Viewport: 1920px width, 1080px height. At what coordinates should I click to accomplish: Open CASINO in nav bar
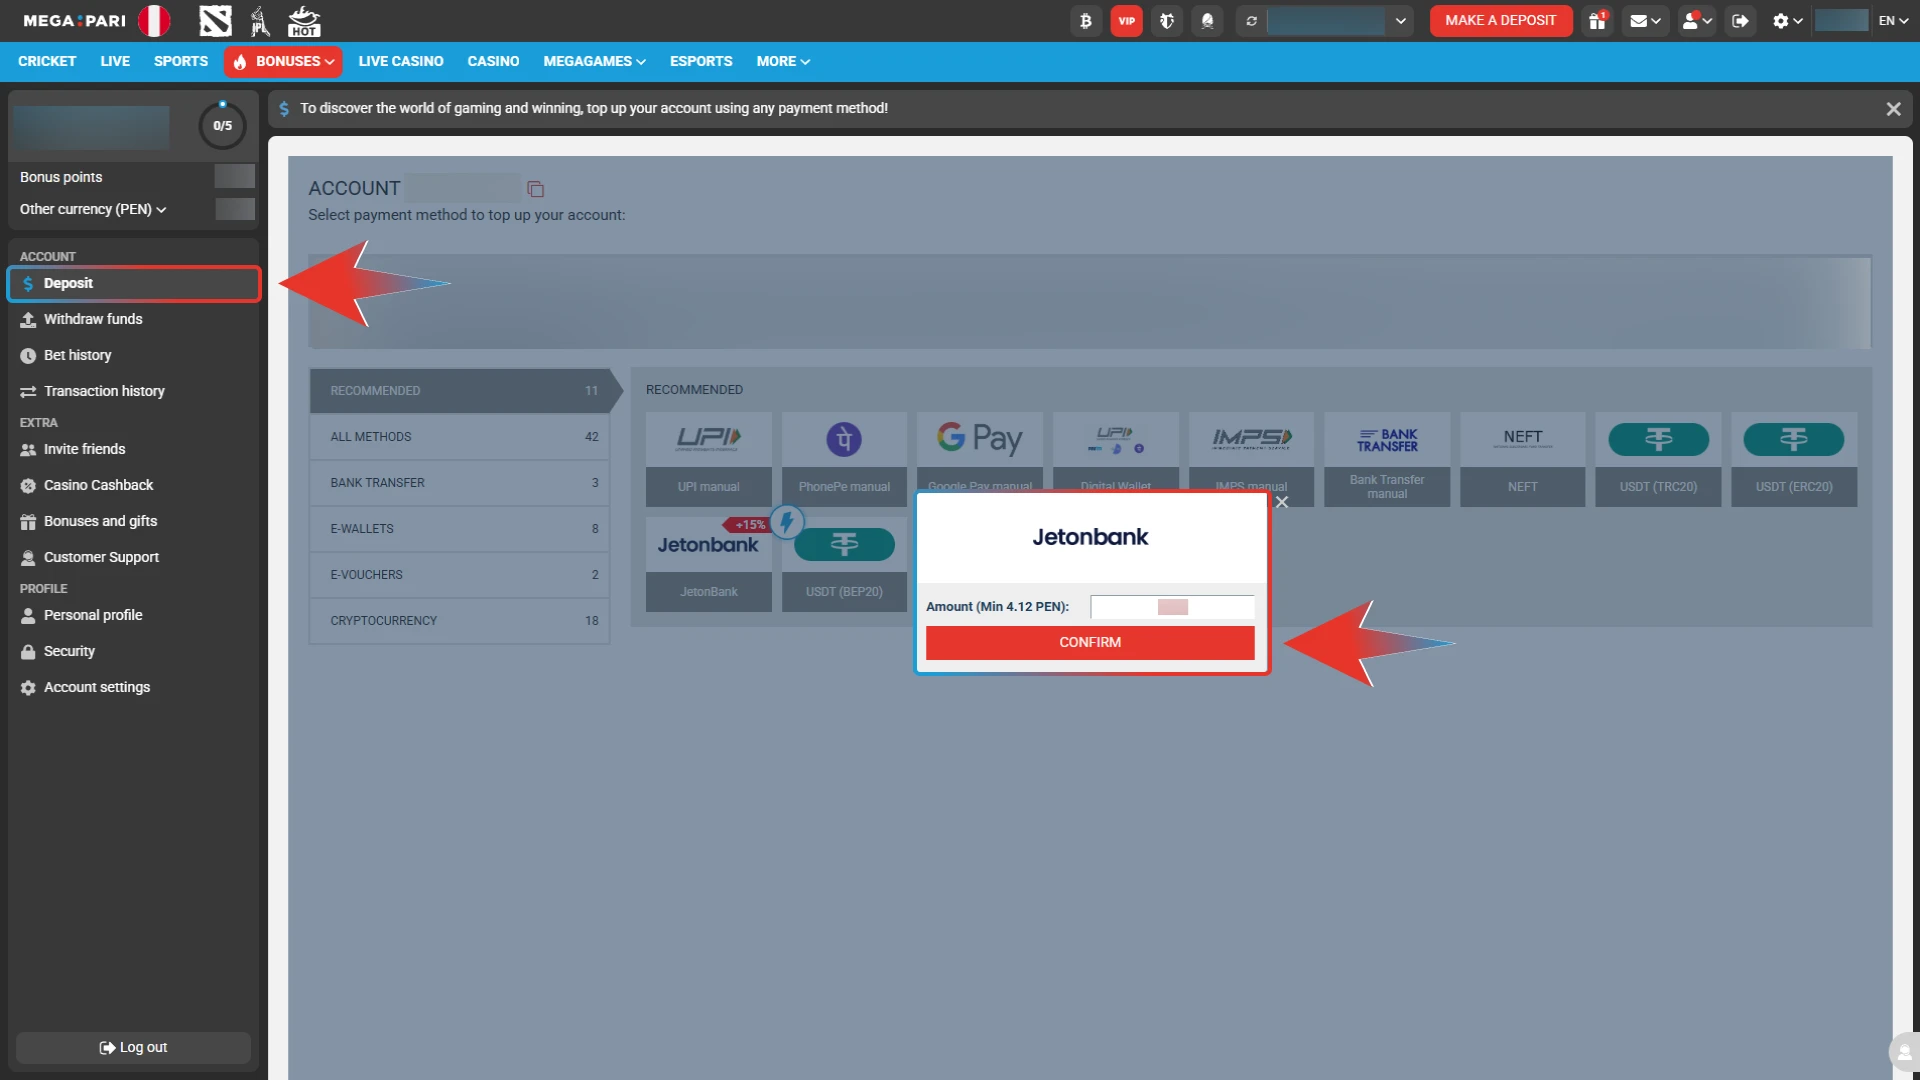coord(493,62)
